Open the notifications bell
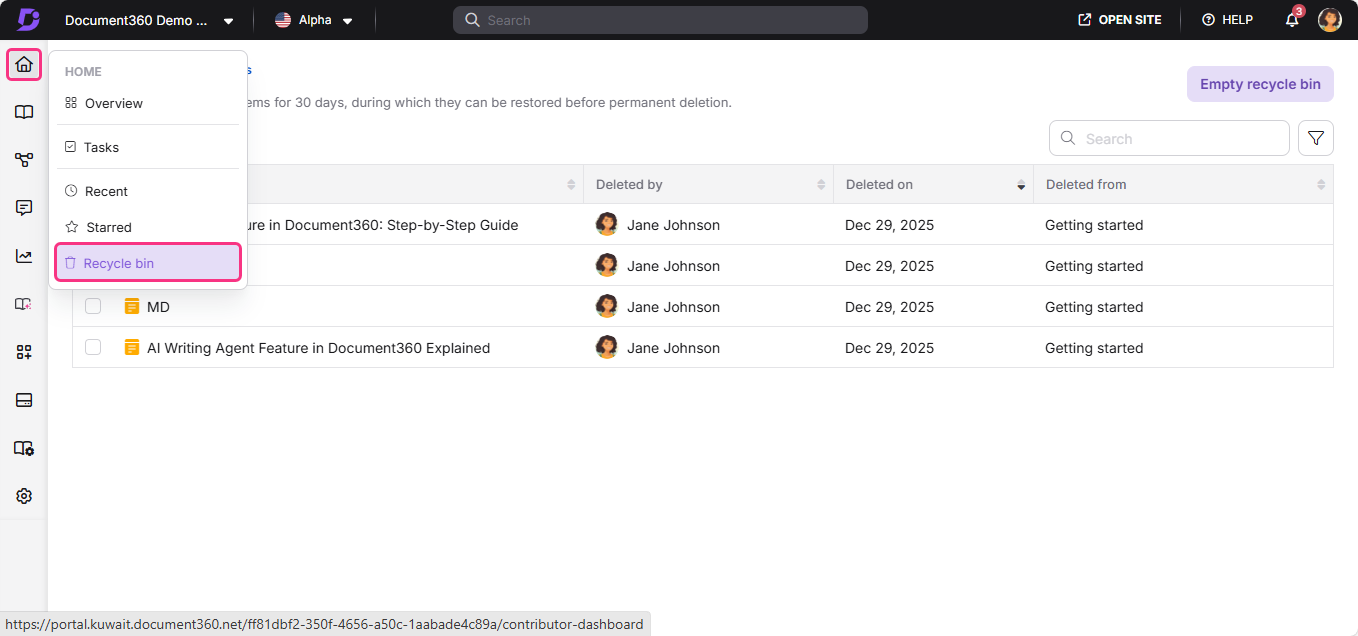Viewport: 1358px width, 636px height. click(x=1292, y=20)
